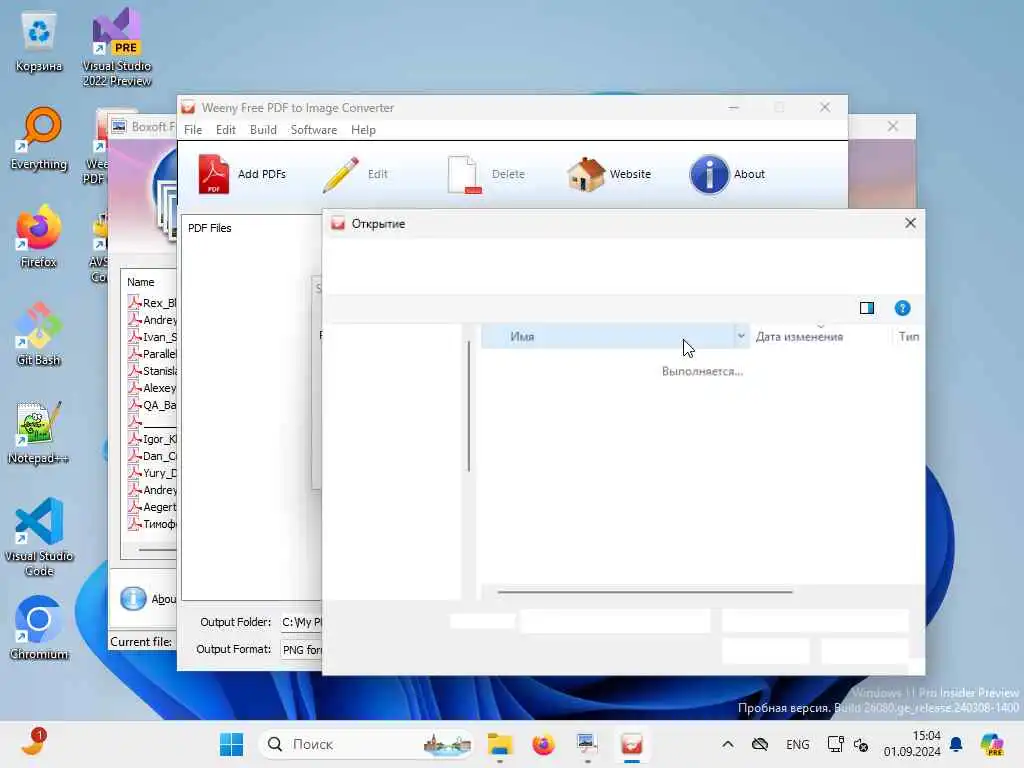Click the widgets icon at taskbar left
The image size is (1024, 768).
(34, 741)
